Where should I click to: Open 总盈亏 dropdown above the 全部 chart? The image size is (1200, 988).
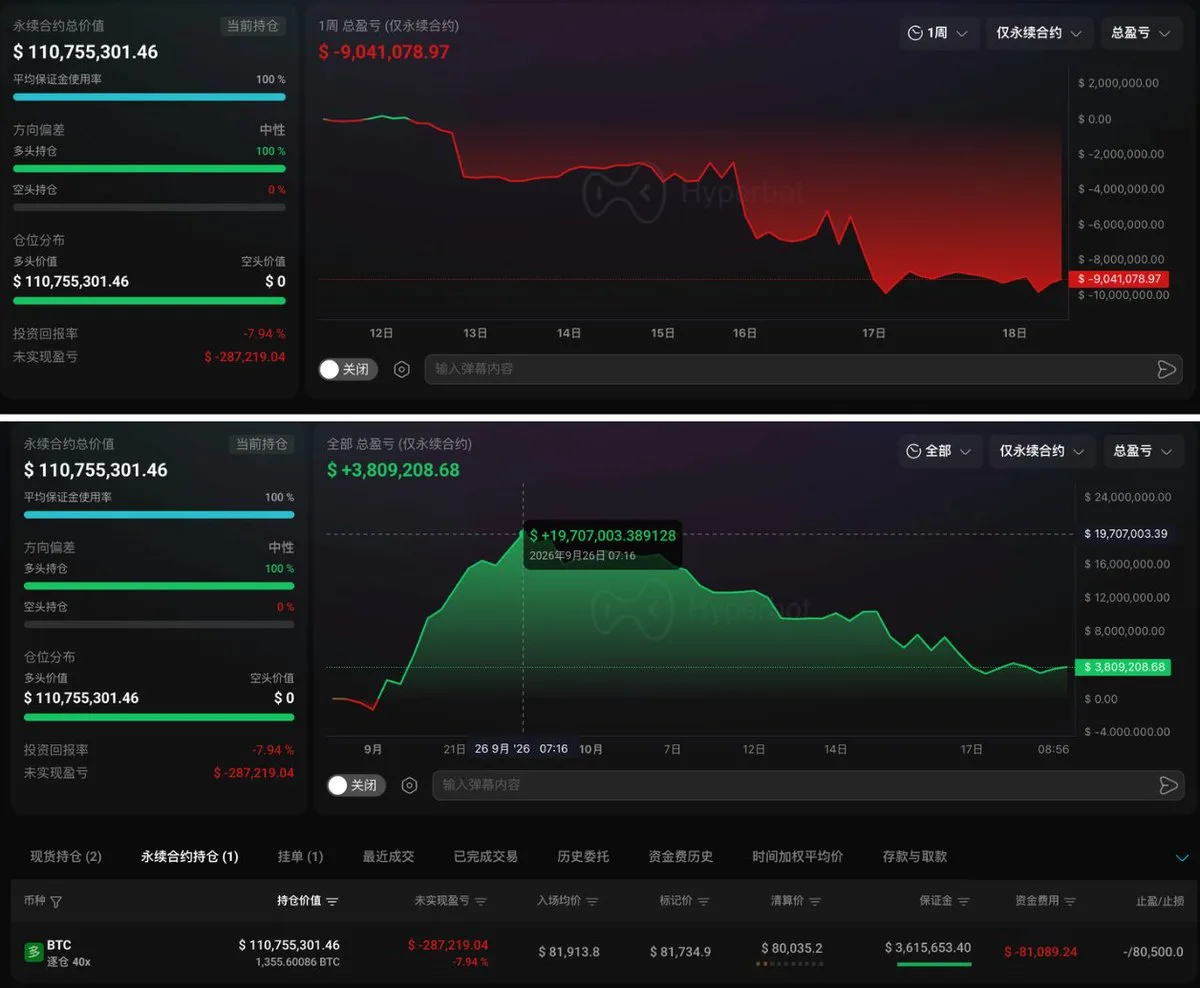[1142, 451]
